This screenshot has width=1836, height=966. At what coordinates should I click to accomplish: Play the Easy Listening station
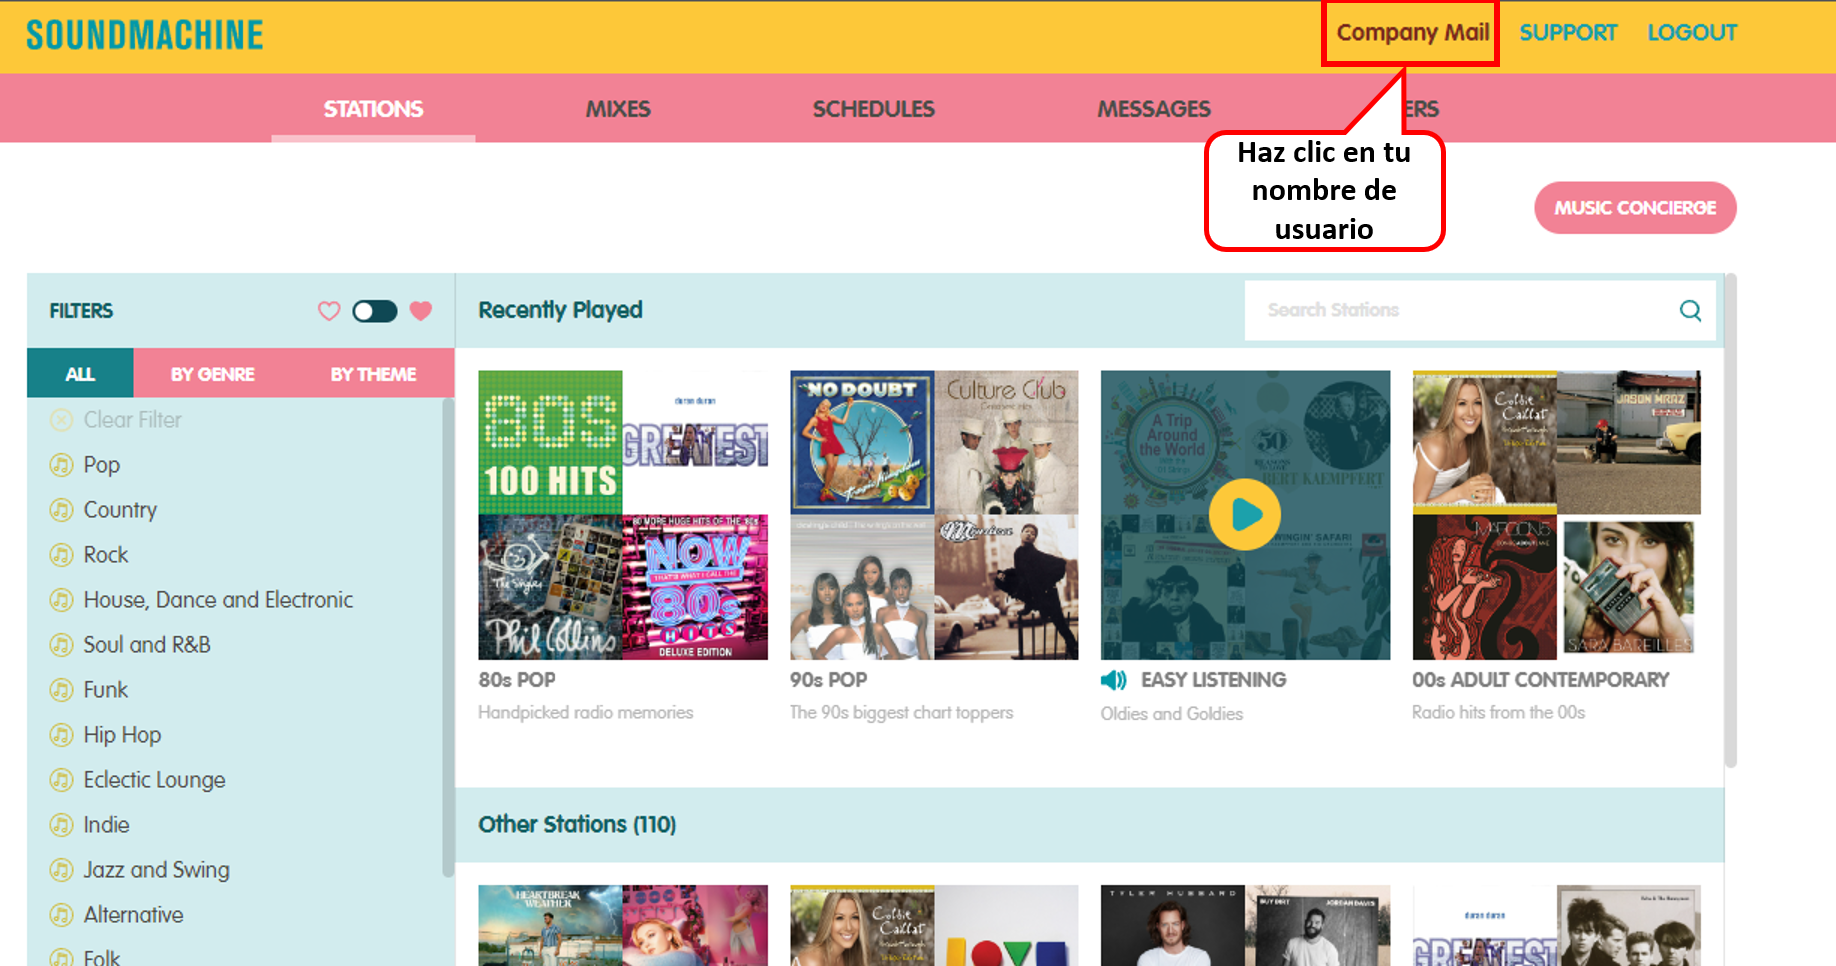[x=1244, y=515]
